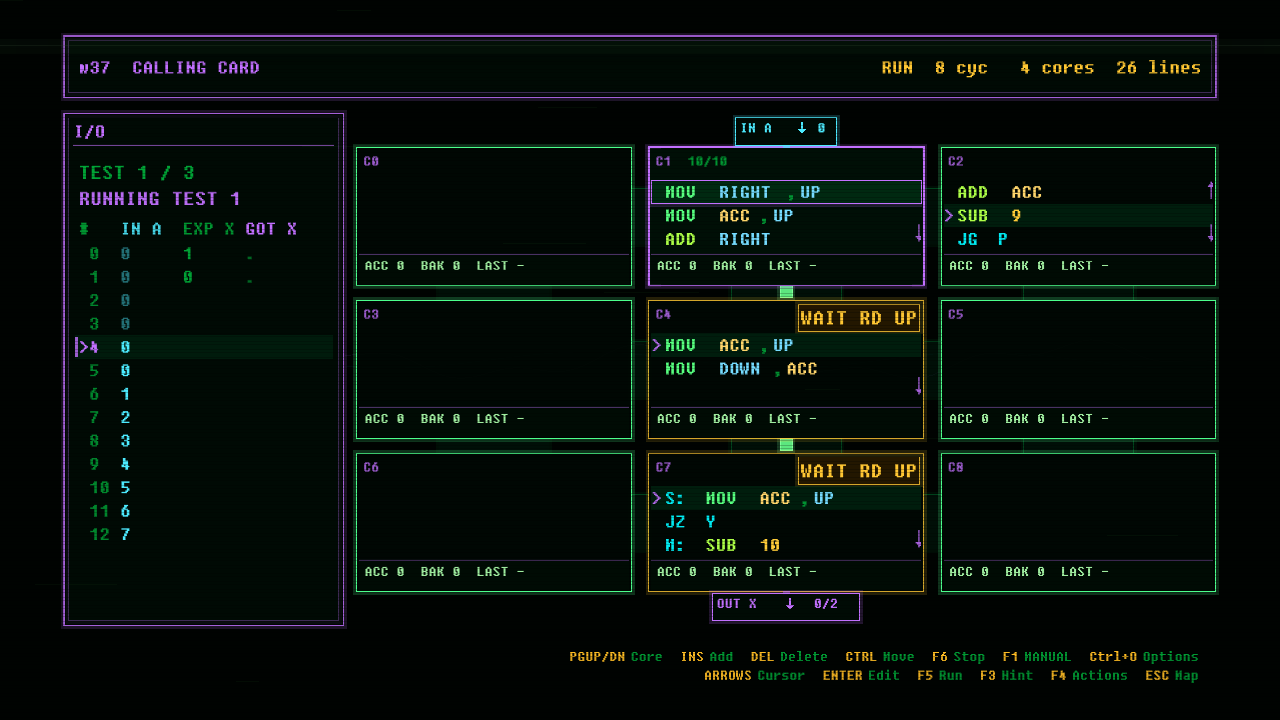Click ARROWS Cursor in the help bar
Screen dimensions: 1280x720
754,675
